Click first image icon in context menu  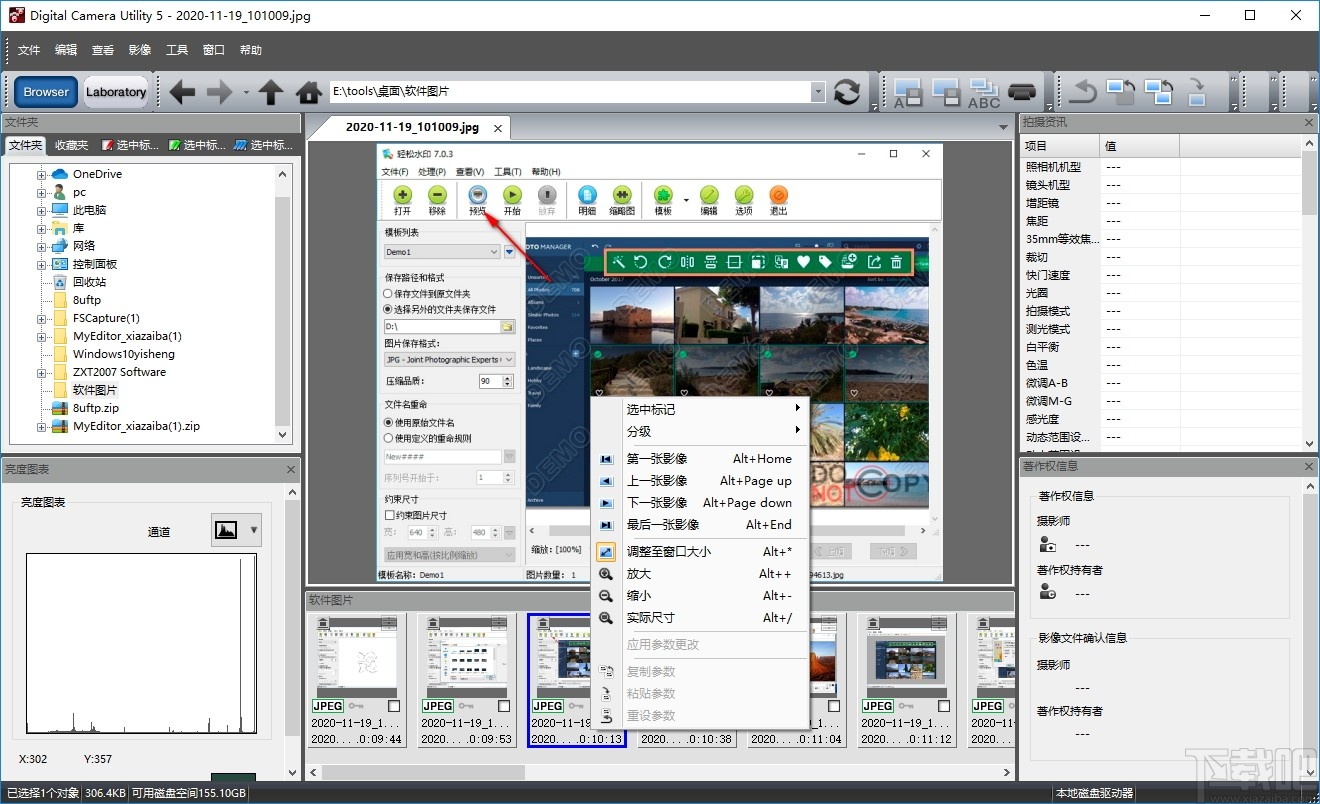pos(606,459)
